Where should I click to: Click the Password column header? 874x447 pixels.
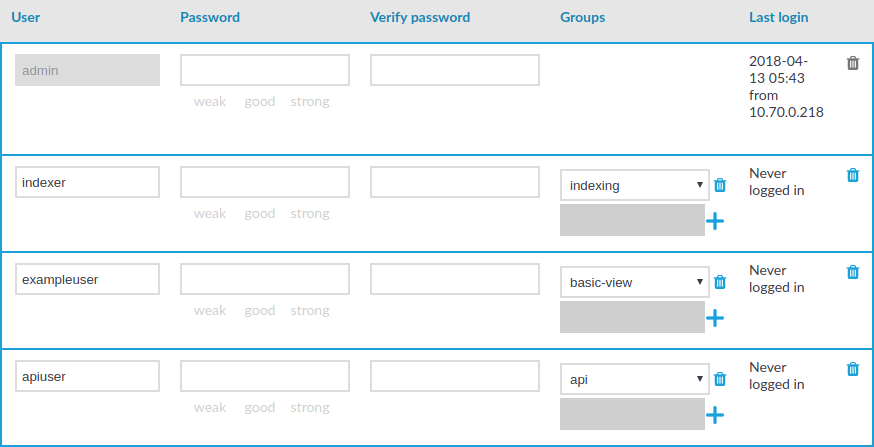pos(210,17)
